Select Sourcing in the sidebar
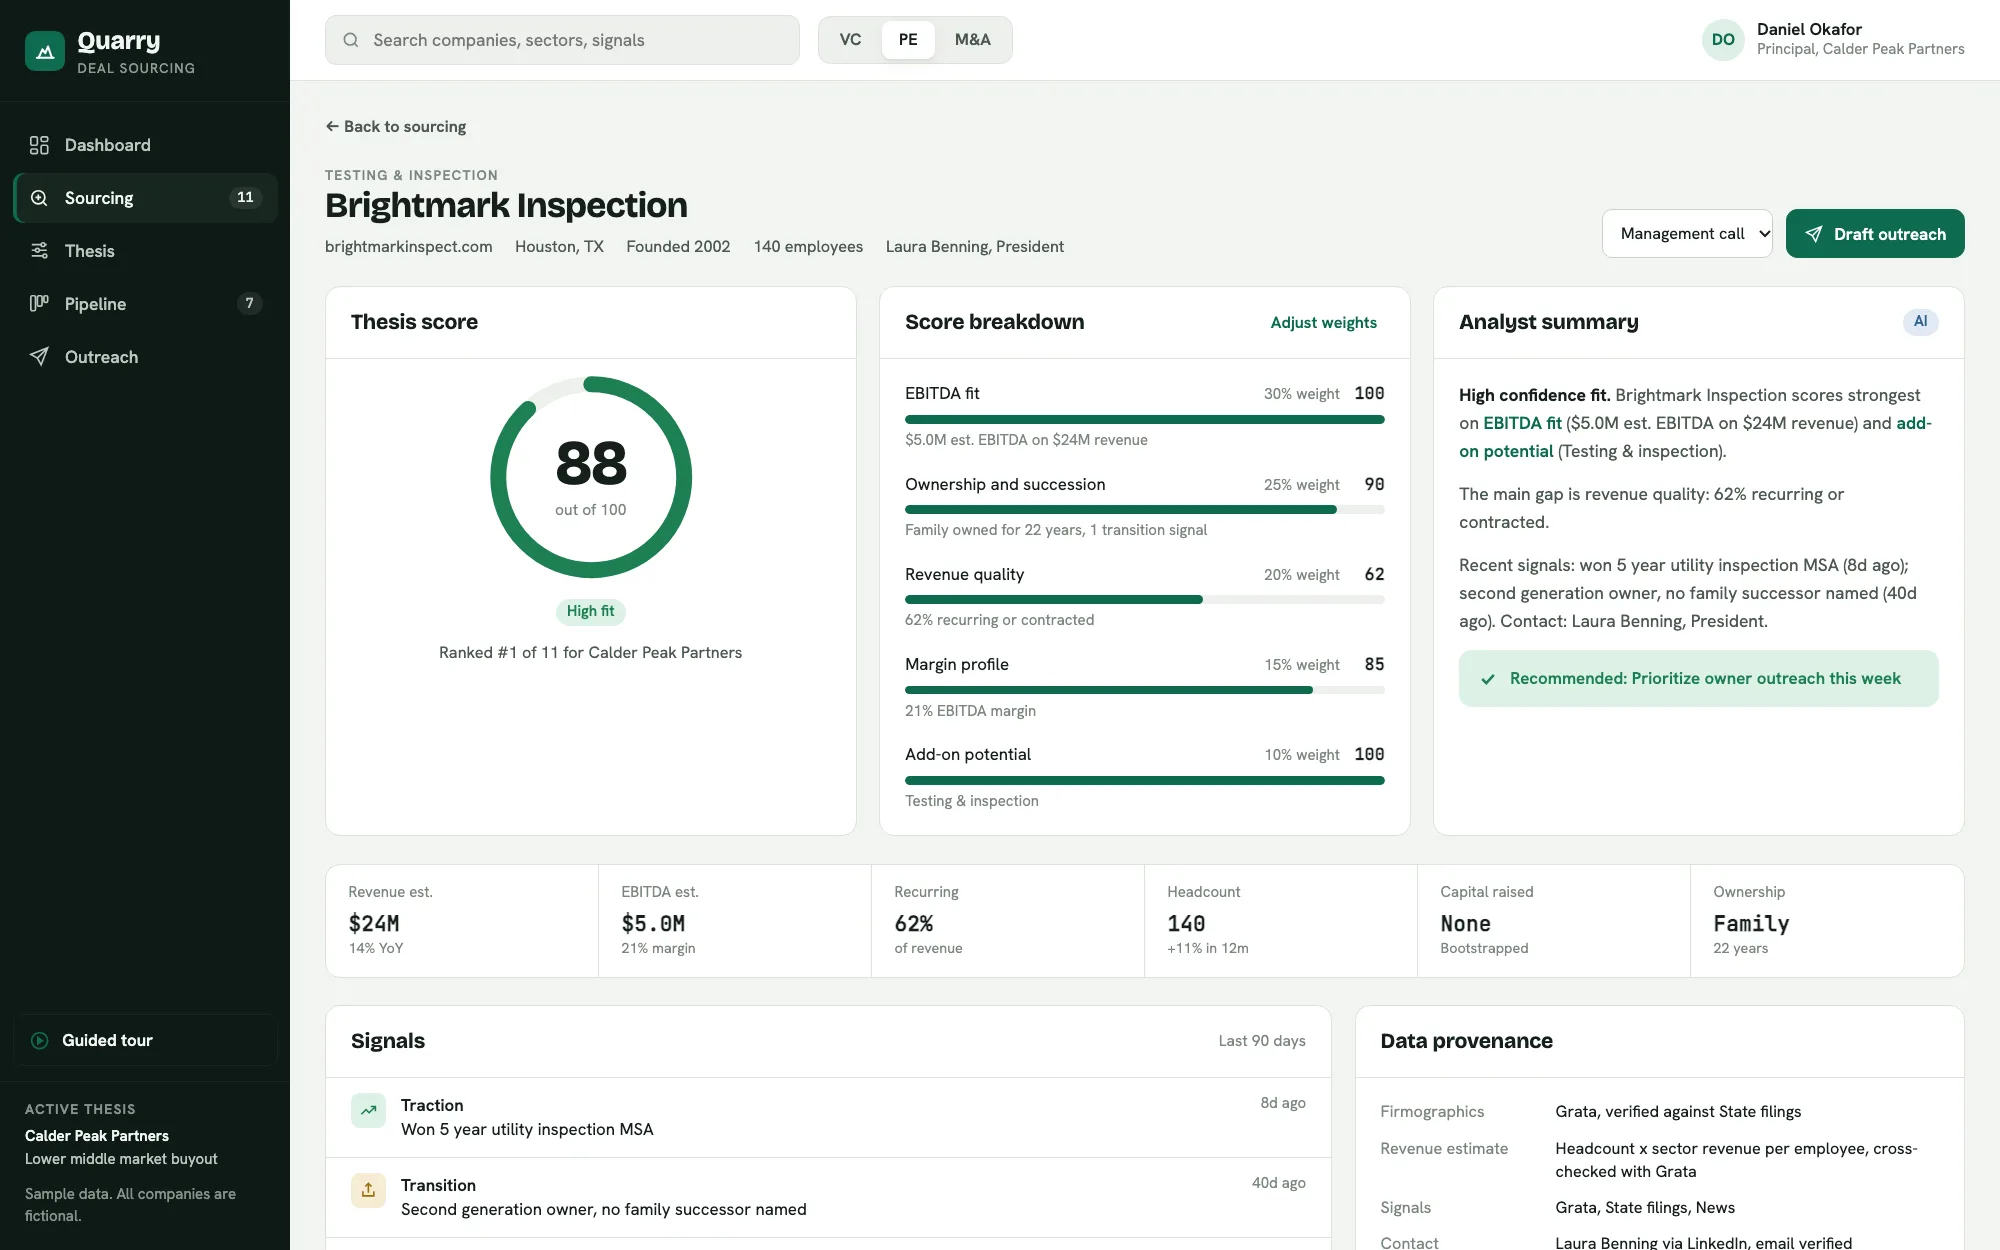Screen dimensions: 2000x1250 [145, 198]
